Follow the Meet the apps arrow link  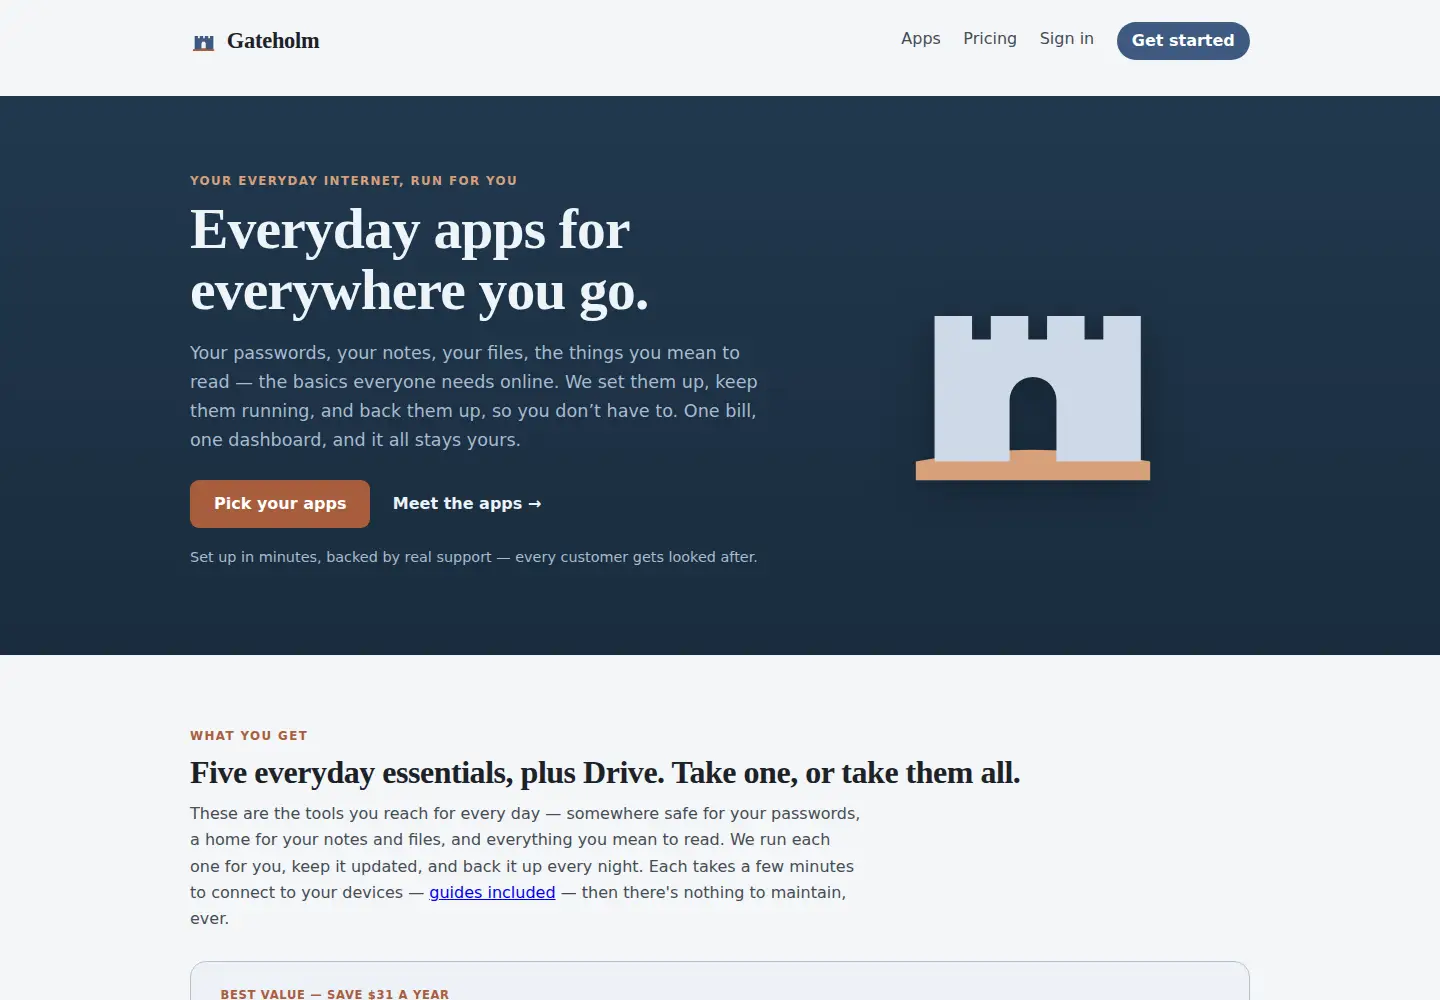467,504
